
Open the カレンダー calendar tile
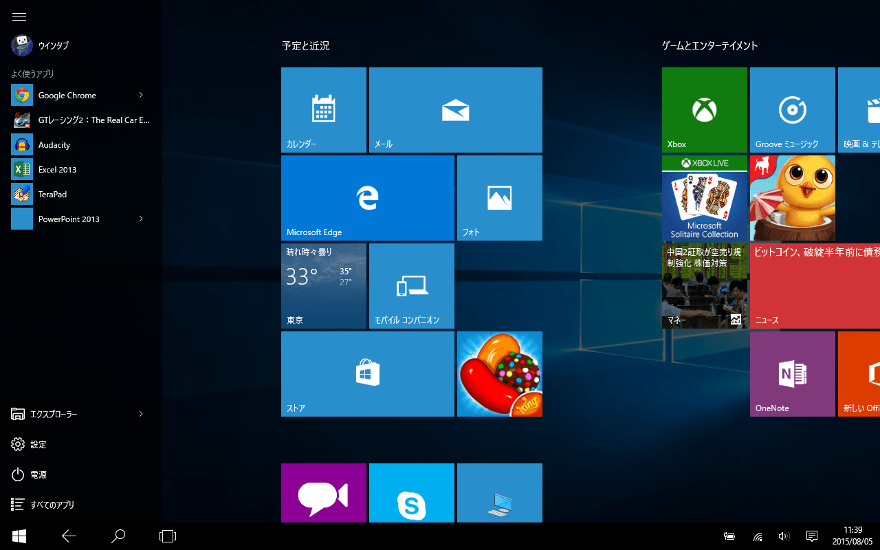[x=324, y=110]
